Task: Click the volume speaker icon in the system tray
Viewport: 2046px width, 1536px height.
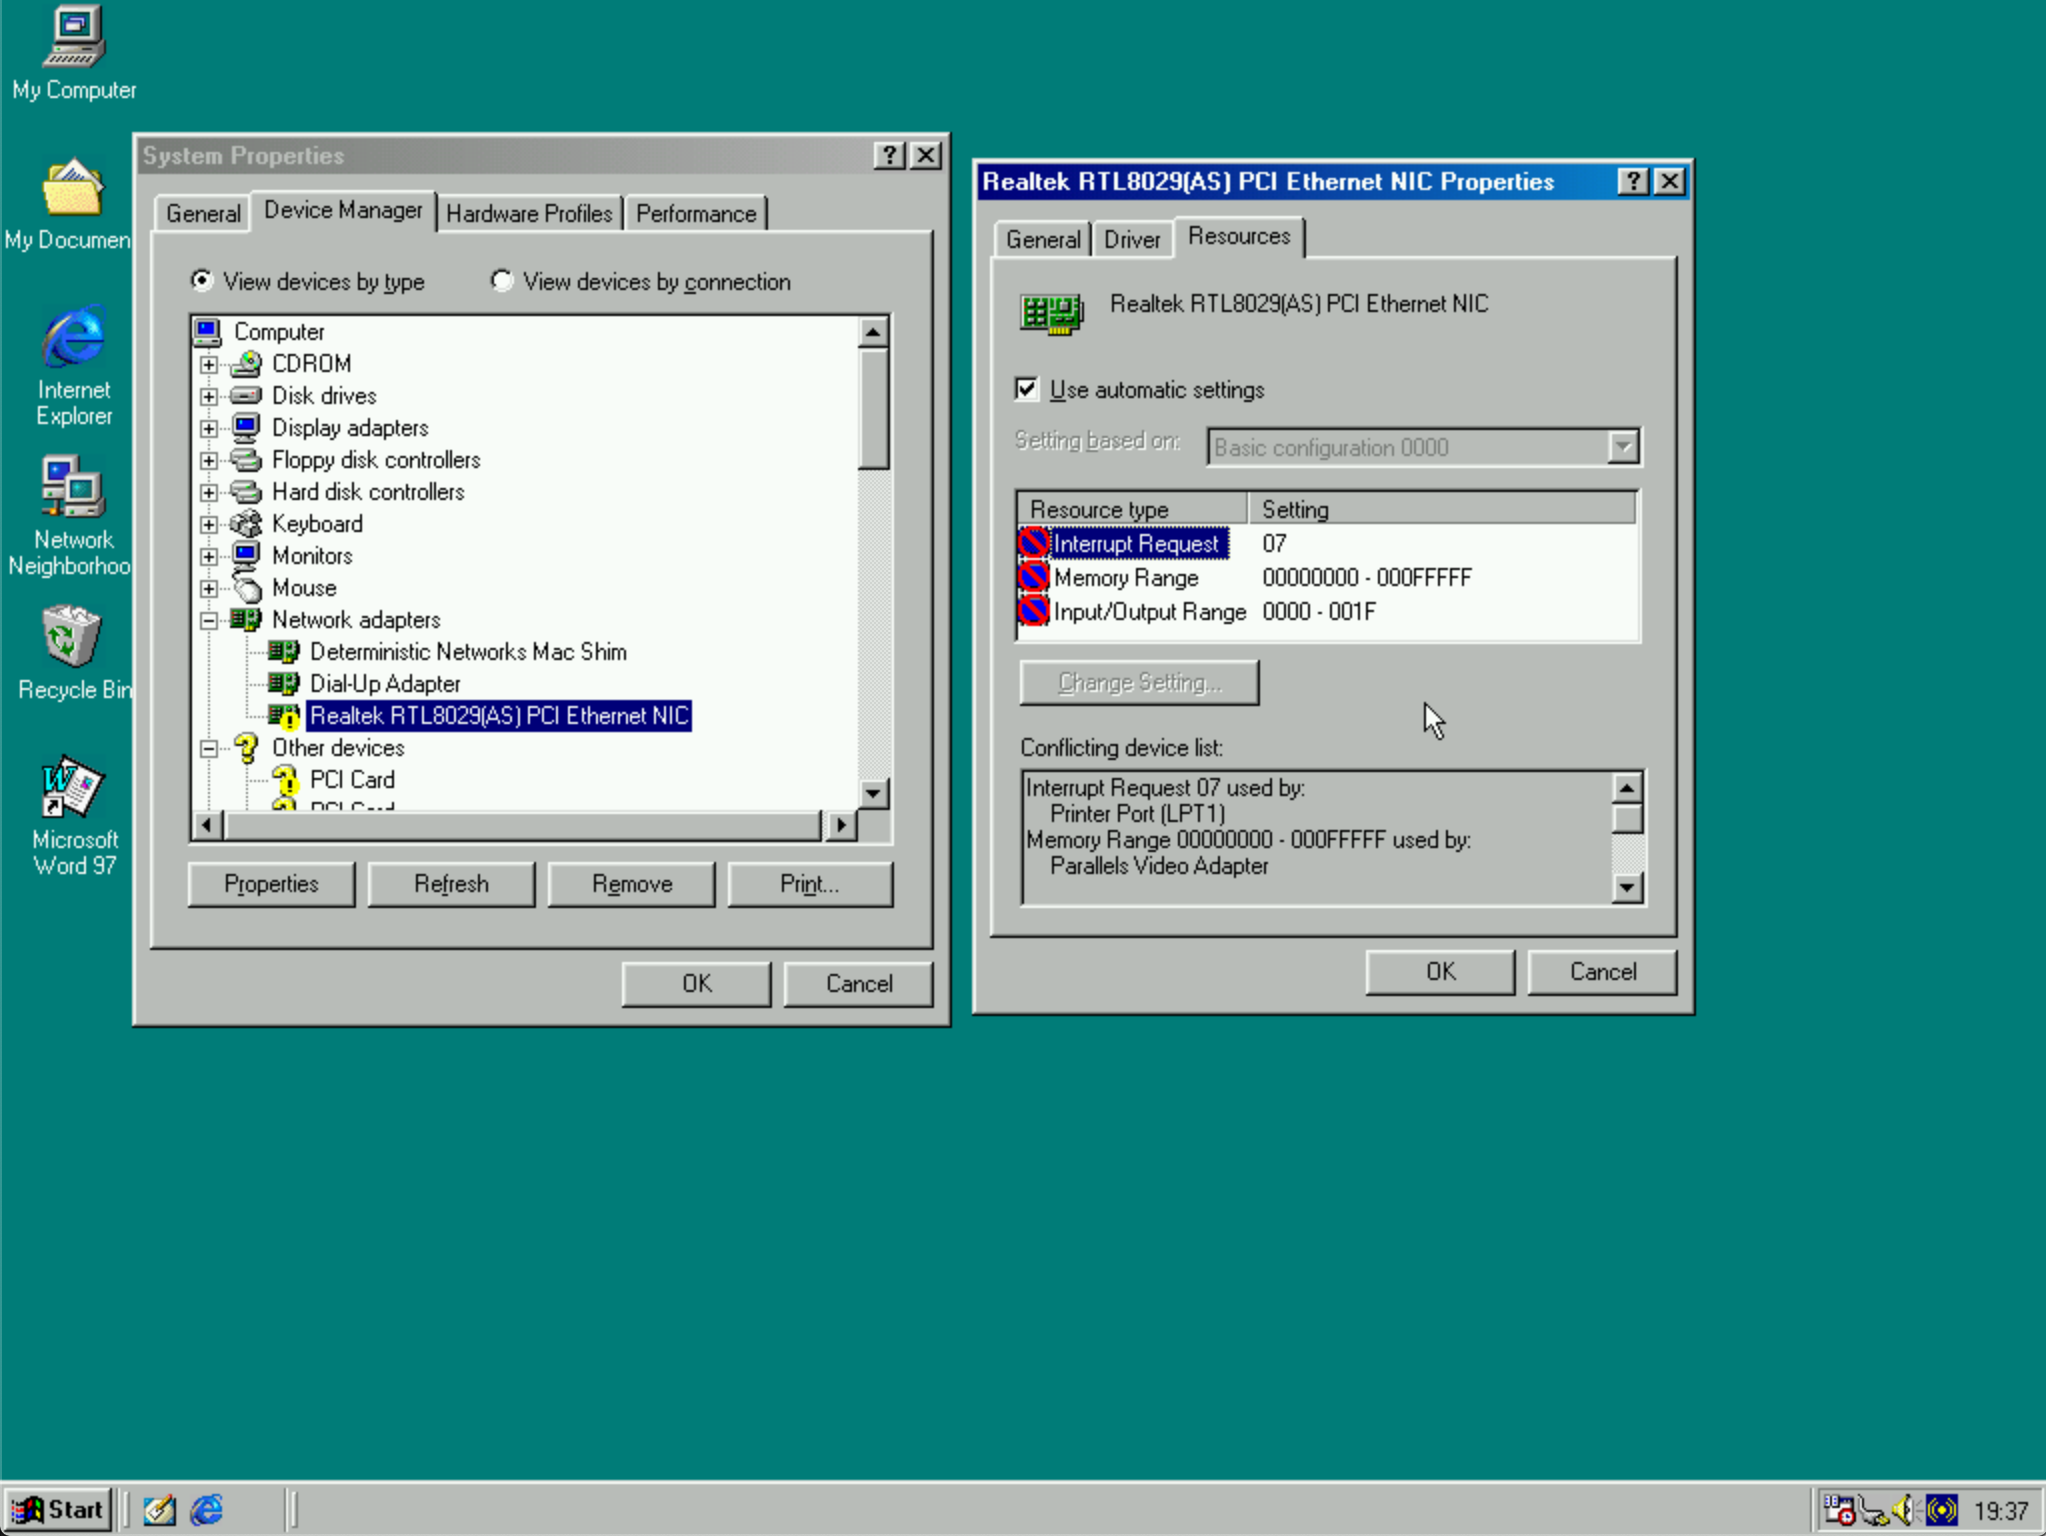Action: coord(1903,1509)
